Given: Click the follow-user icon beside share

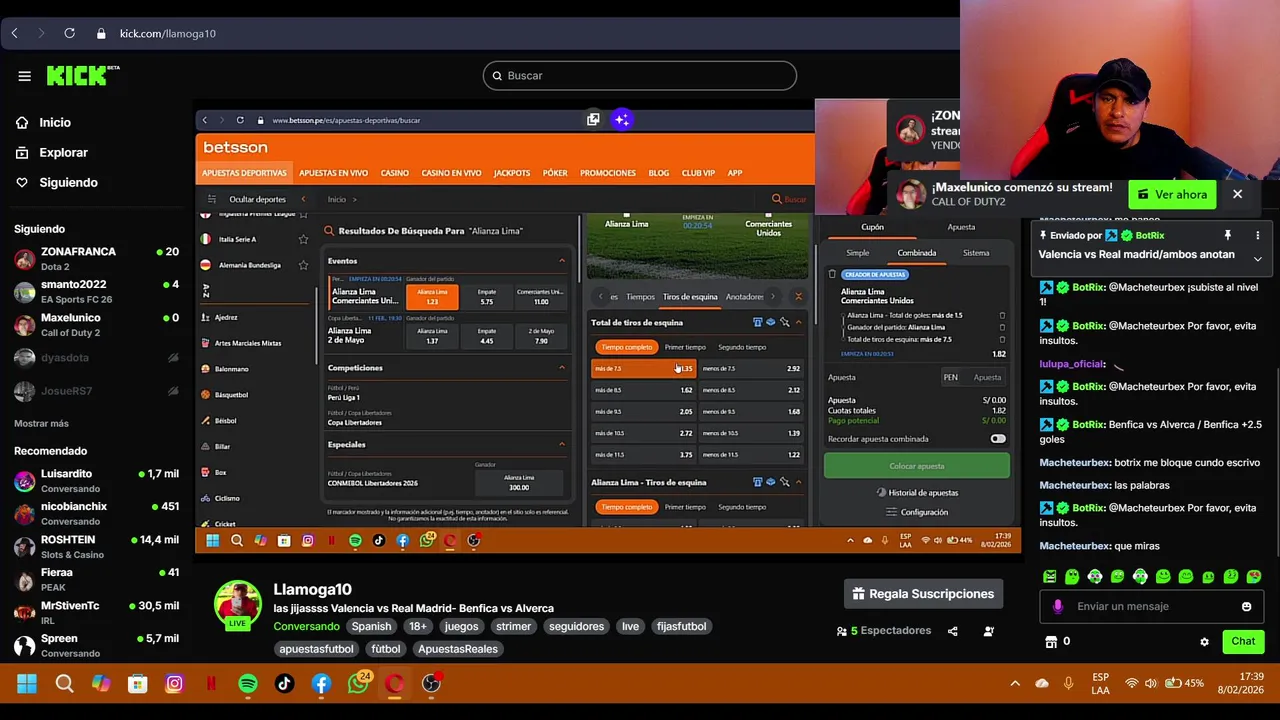Looking at the screenshot, I should [988, 631].
